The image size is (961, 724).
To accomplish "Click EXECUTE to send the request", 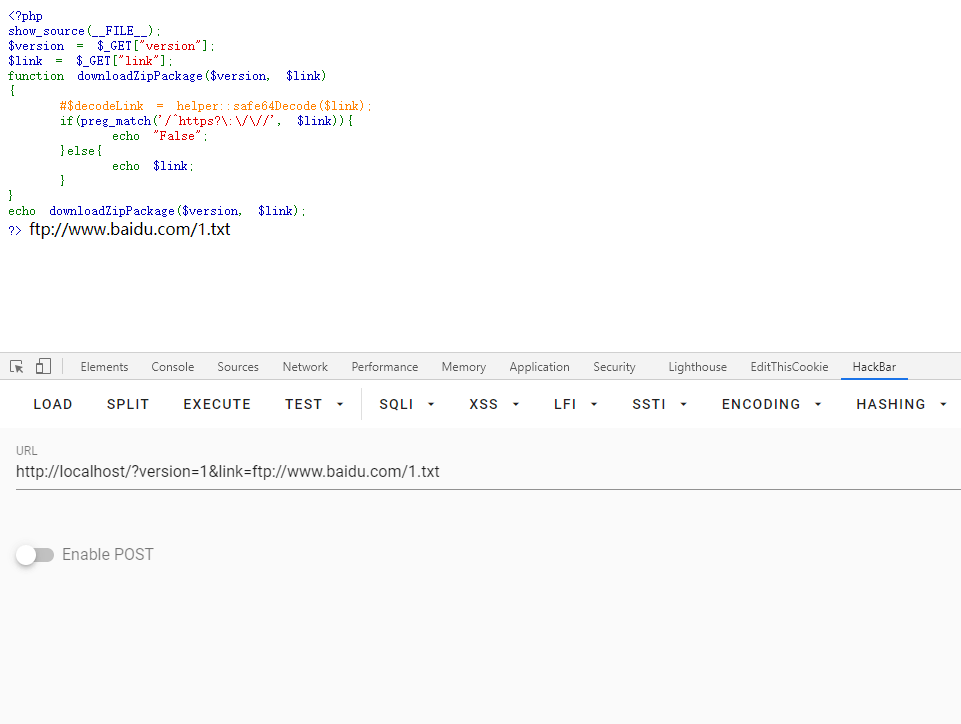I will (217, 404).
